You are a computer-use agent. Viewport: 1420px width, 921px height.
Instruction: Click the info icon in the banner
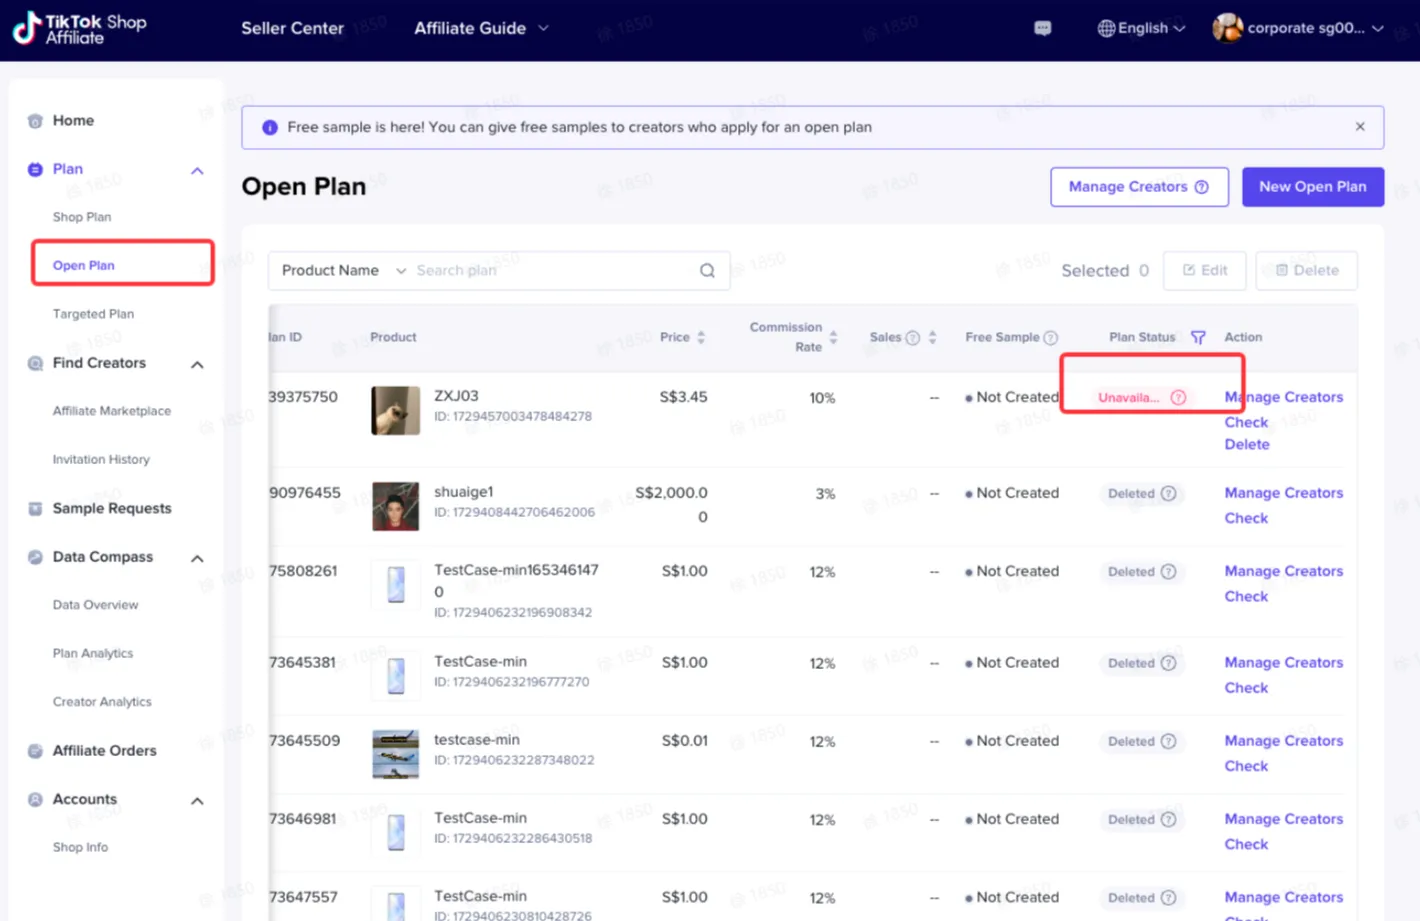[269, 127]
